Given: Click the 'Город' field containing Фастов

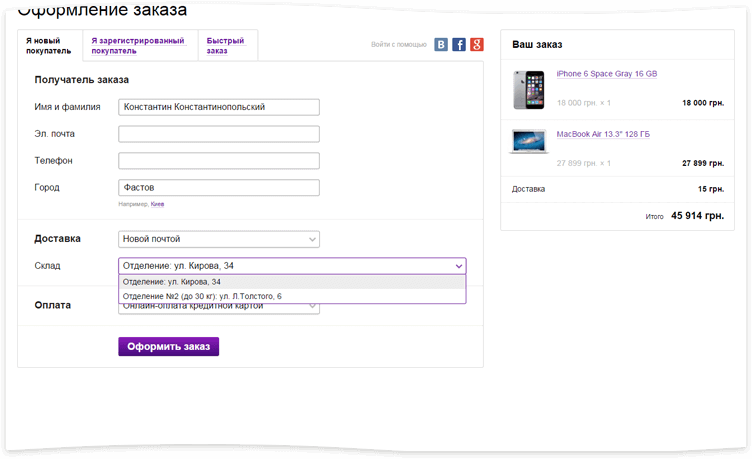Looking at the screenshot, I should (x=218, y=188).
